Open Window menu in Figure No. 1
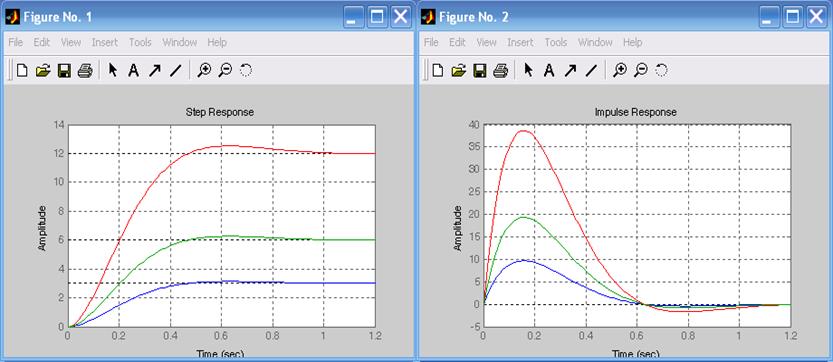833x362 pixels. [x=180, y=42]
